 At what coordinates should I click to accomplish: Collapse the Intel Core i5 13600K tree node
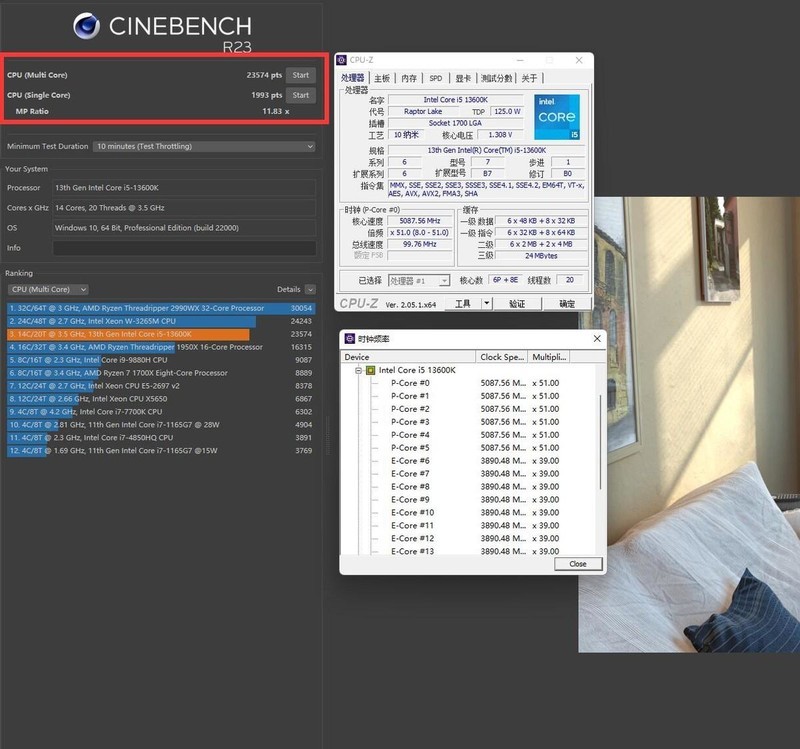pos(357,368)
